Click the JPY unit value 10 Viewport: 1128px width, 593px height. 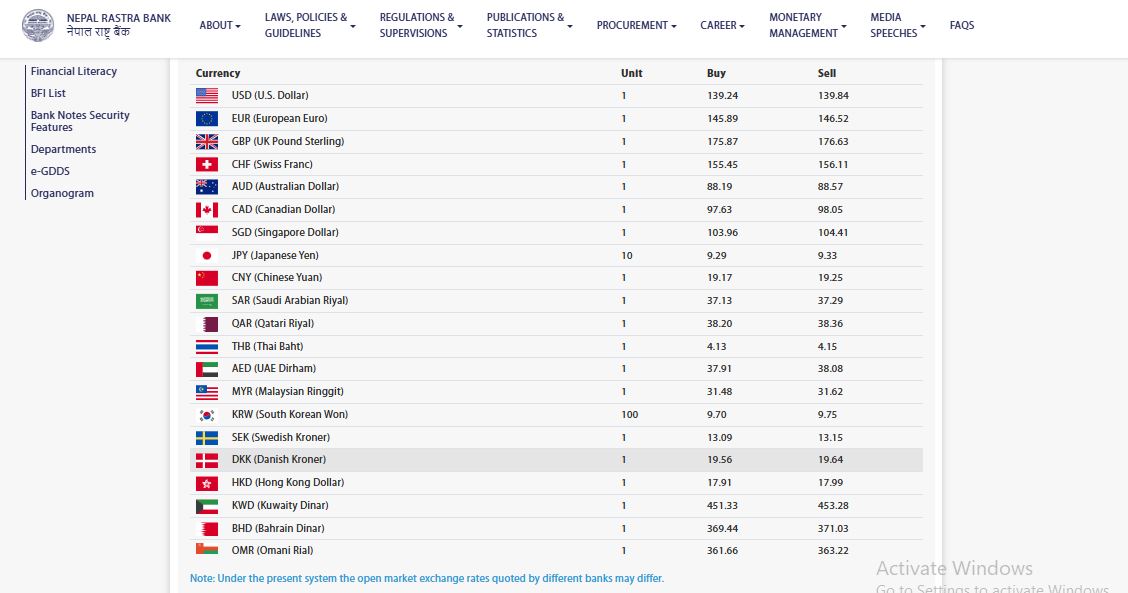pyautogui.click(x=627, y=255)
